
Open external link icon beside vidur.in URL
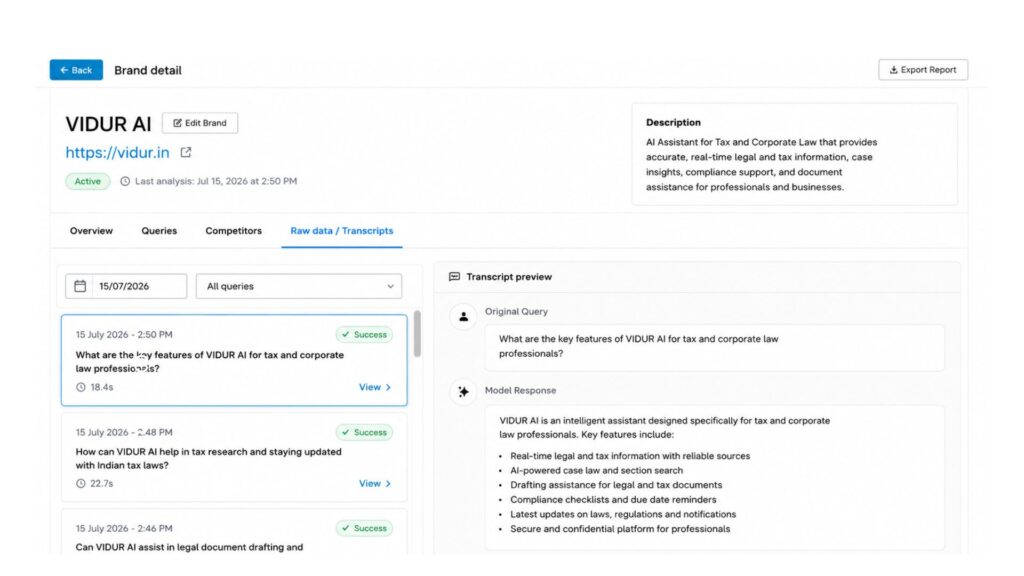click(186, 152)
